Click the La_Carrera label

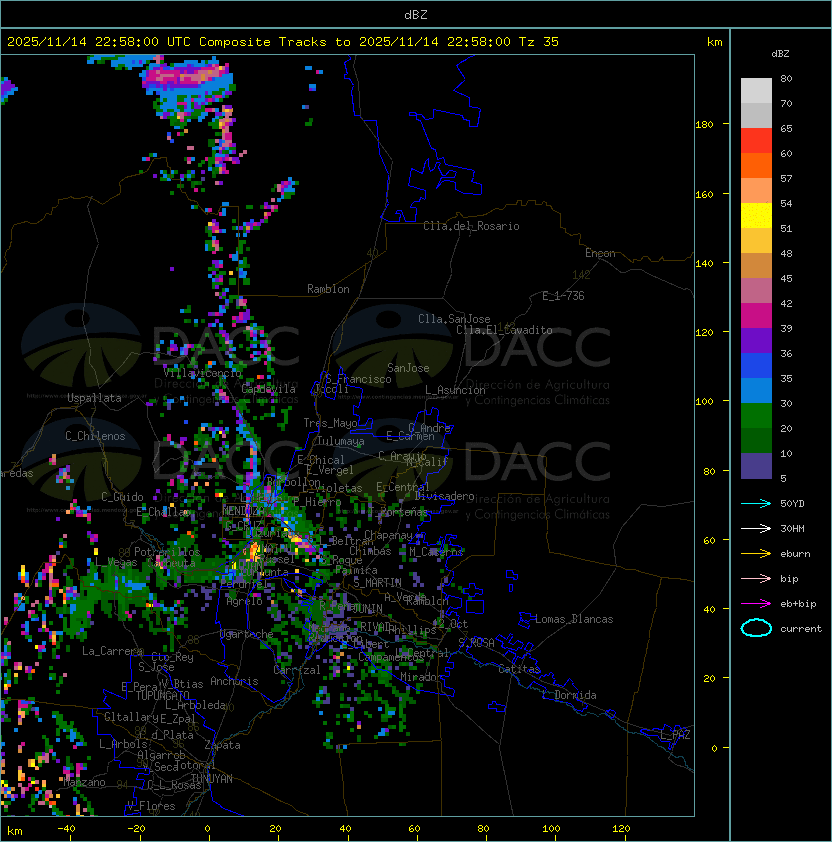click(x=112, y=651)
